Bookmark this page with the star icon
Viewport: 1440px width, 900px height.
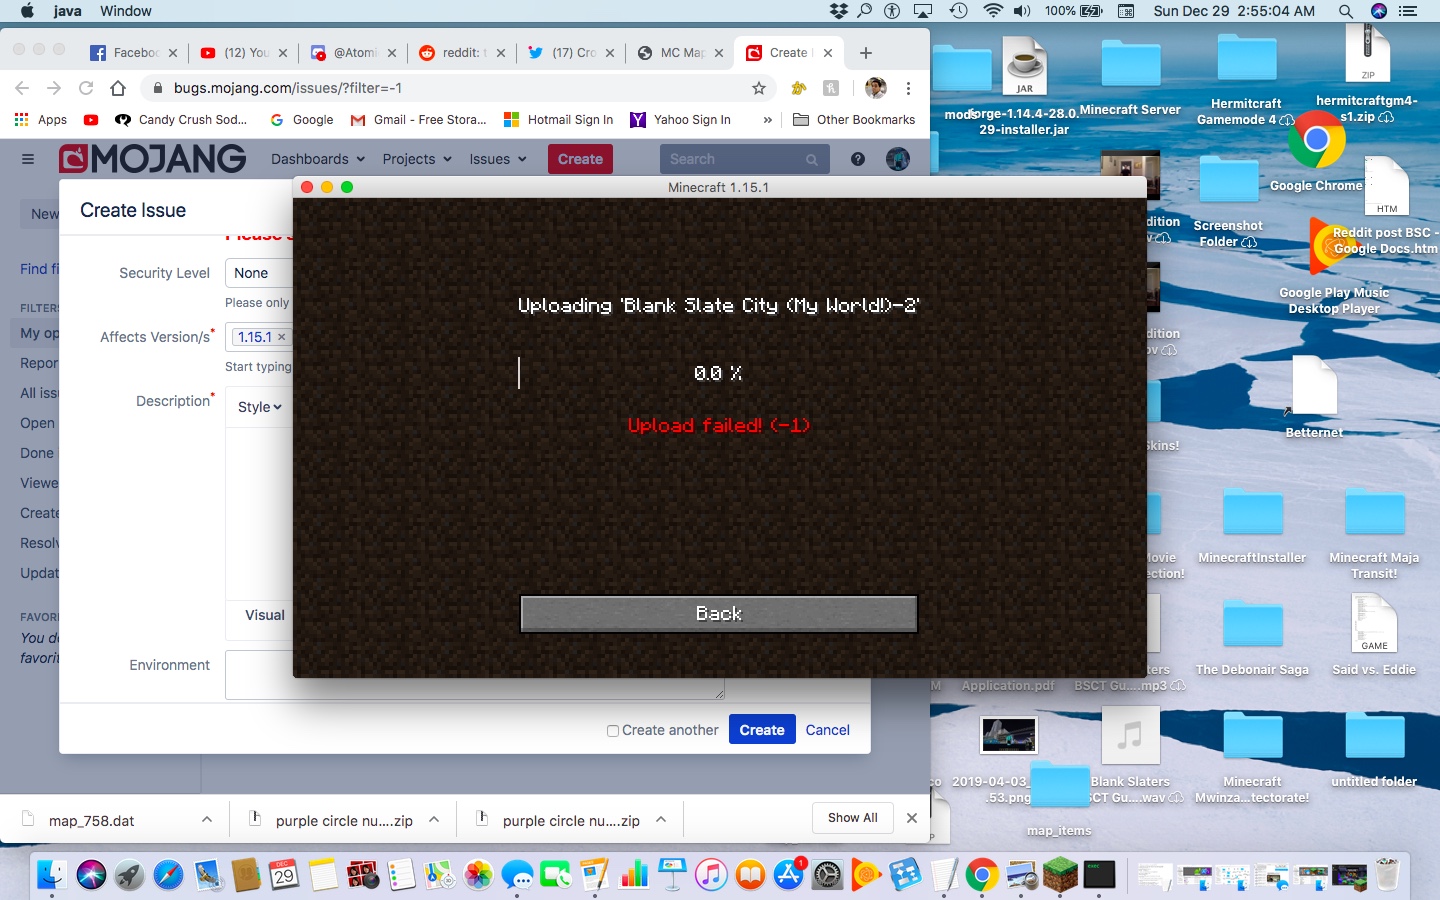(x=759, y=88)
